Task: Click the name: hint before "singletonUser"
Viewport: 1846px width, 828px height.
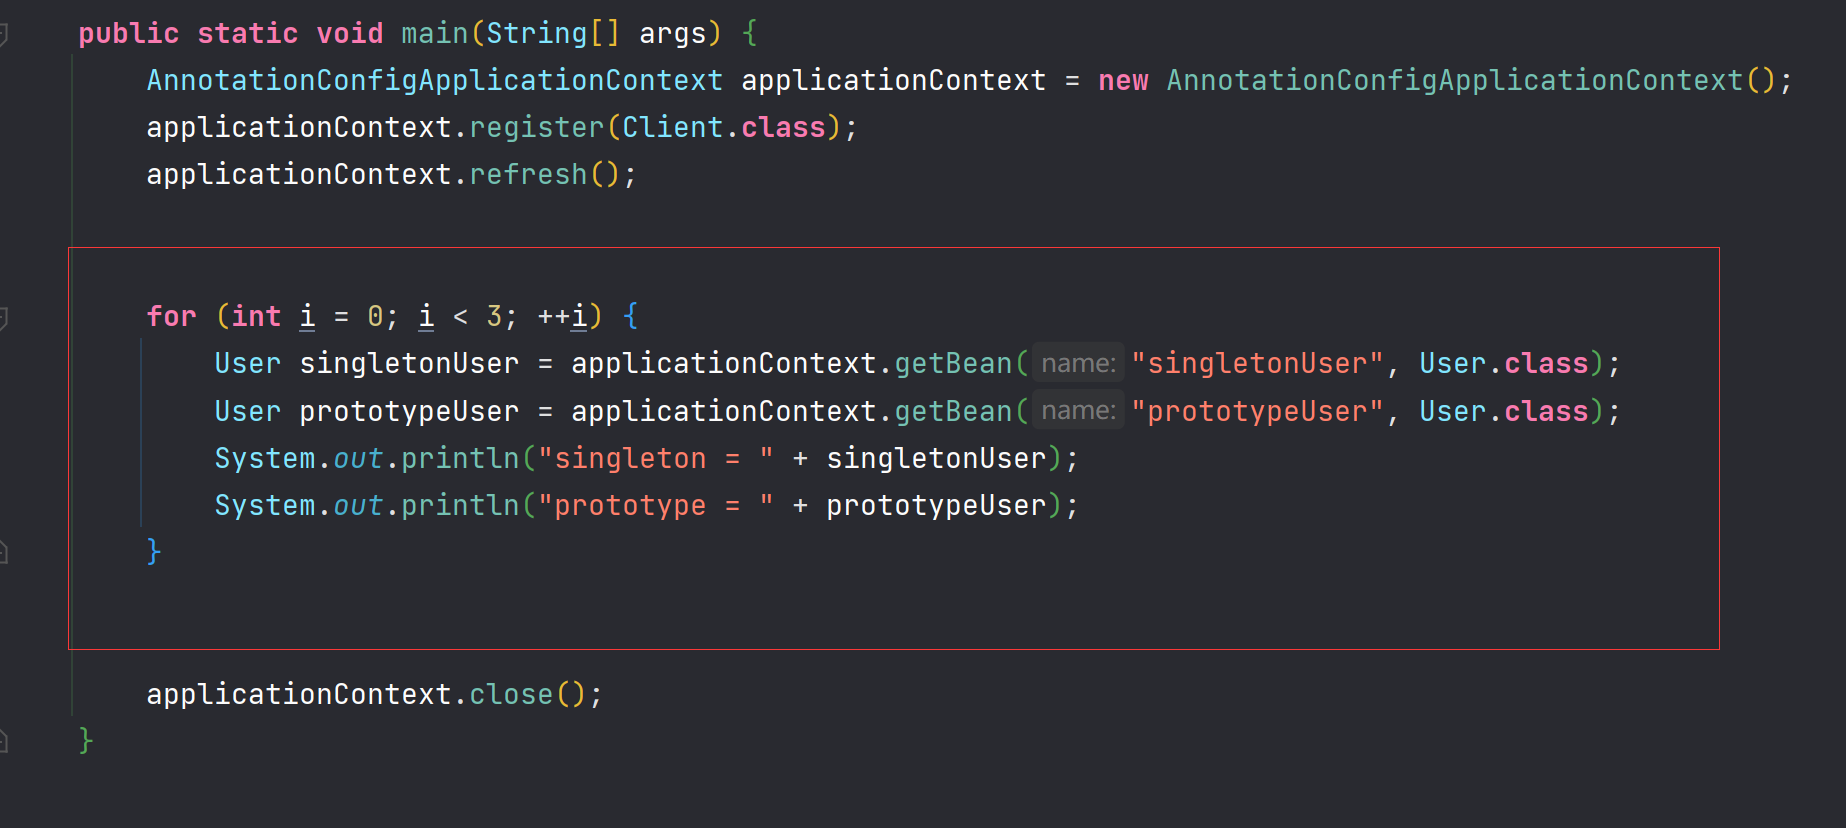Action: click(x=1078, y=363)
